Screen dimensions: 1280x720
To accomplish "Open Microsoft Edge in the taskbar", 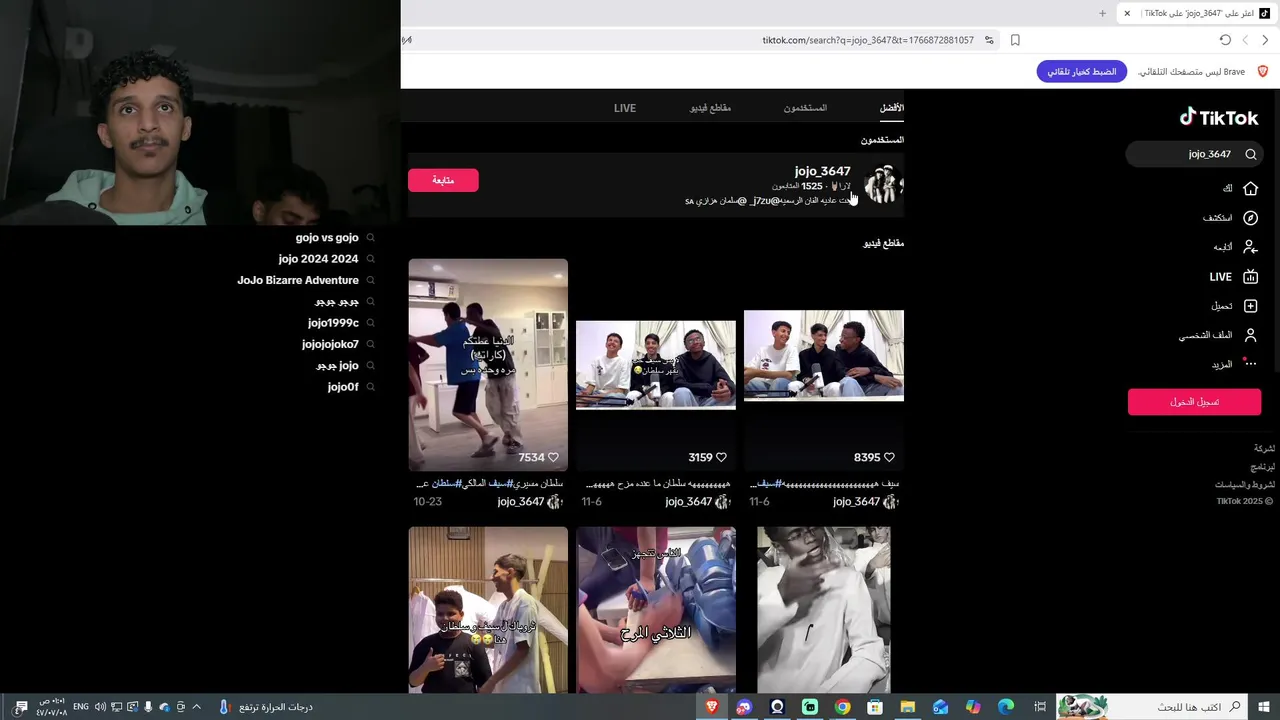I will 1006,707.
